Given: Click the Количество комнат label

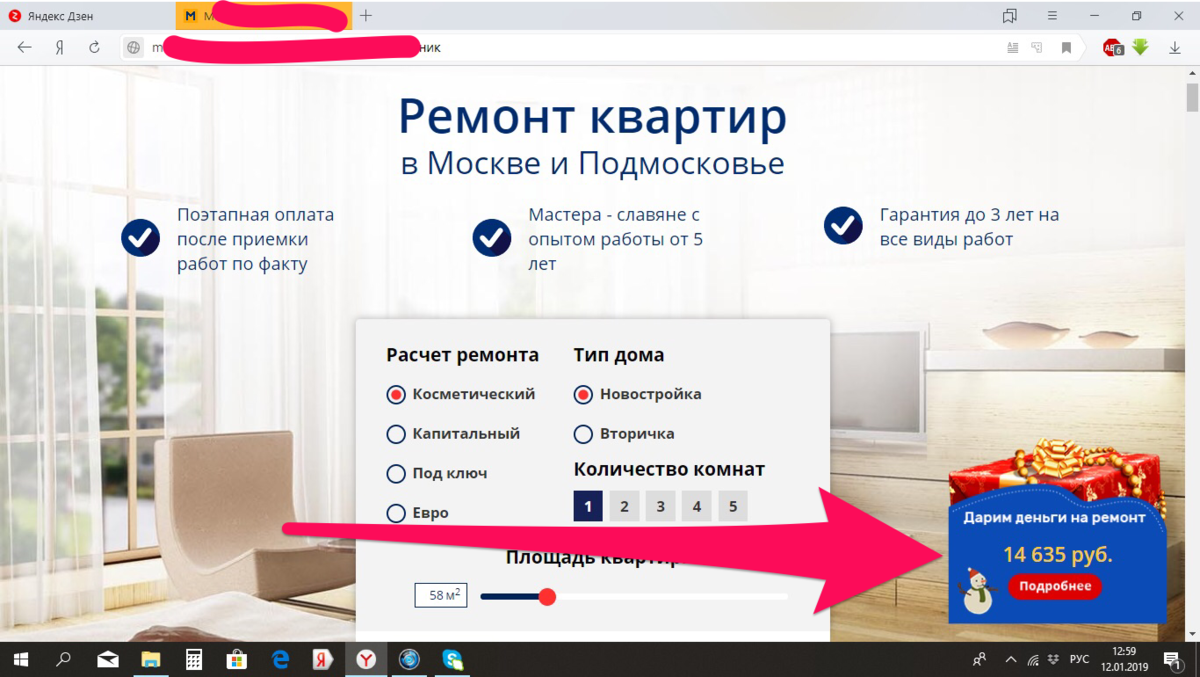Looking at the screenshot, I should pyautogui.click(x=669, y=469).
